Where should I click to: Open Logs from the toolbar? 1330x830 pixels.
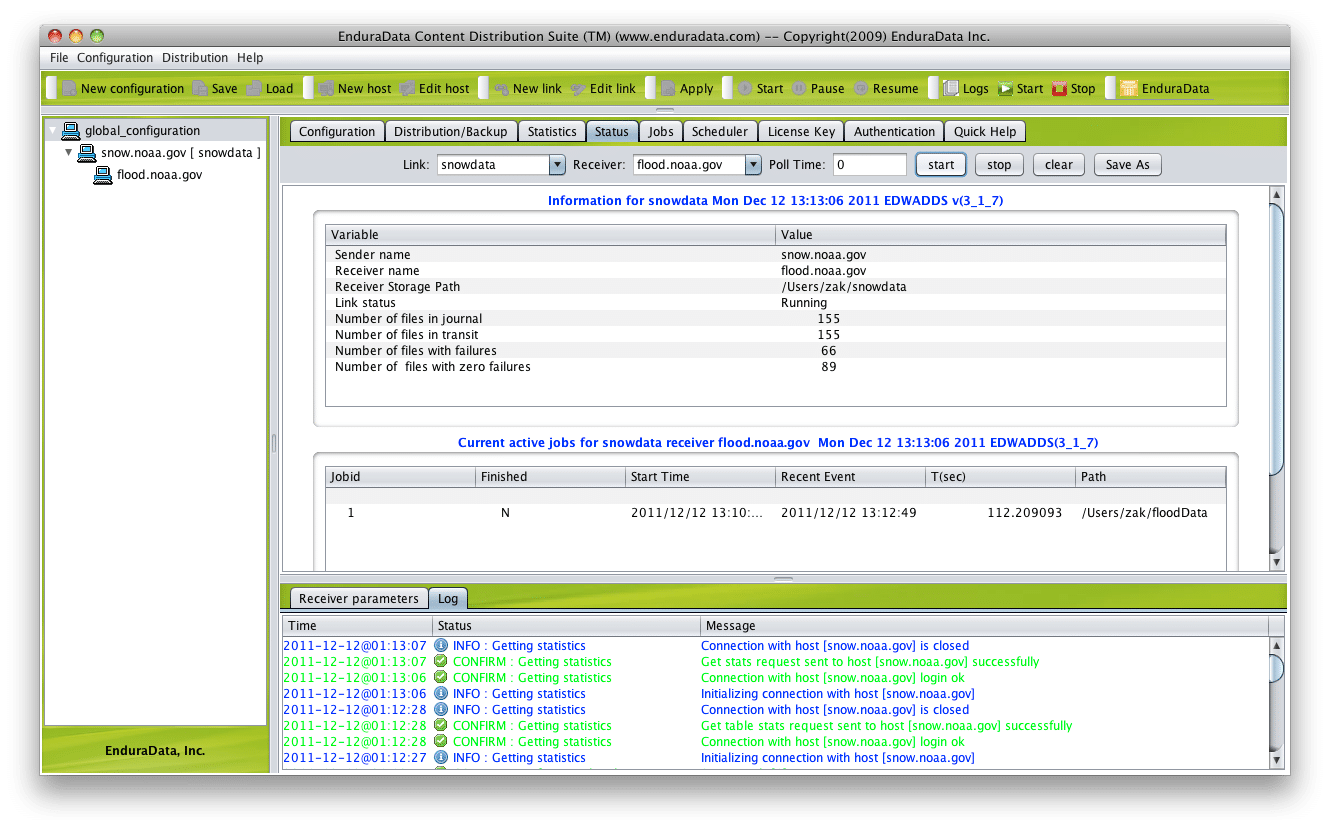click(951, 88)
